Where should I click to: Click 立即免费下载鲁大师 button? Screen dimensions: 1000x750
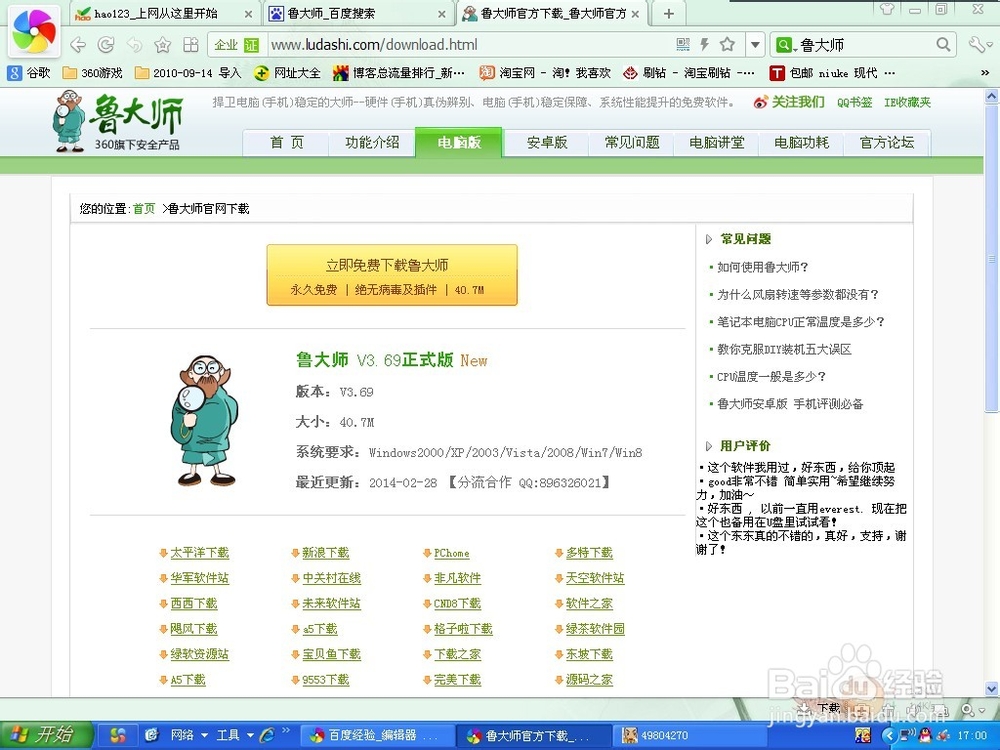392,275
